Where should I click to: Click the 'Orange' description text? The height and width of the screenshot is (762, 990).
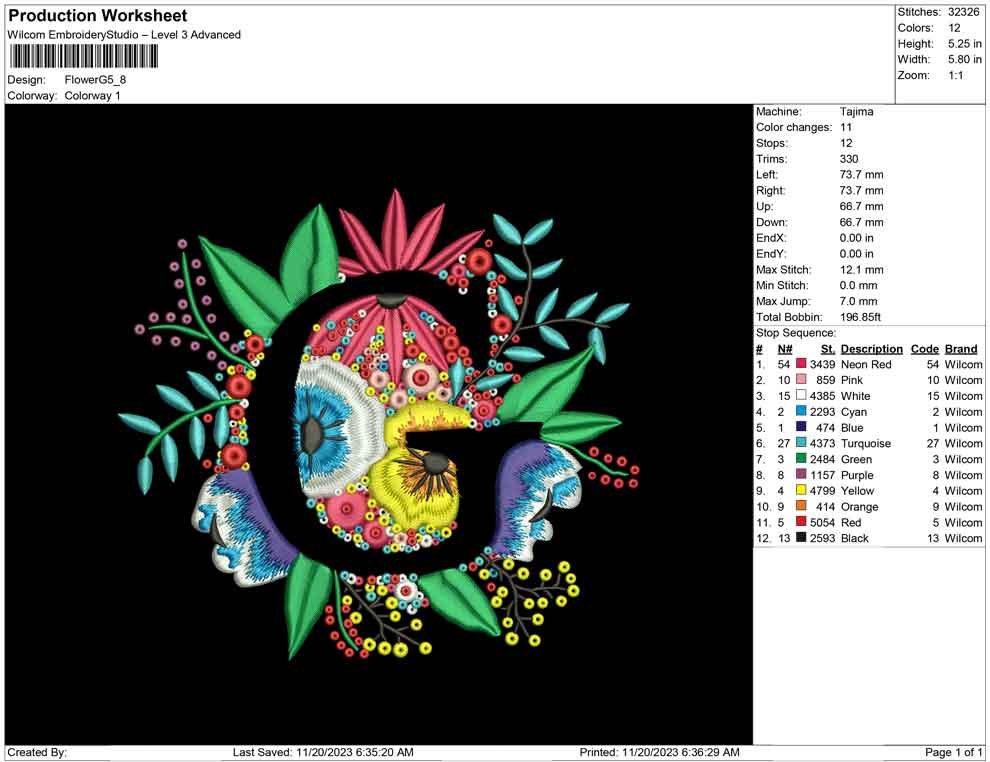tap(859, 506)
